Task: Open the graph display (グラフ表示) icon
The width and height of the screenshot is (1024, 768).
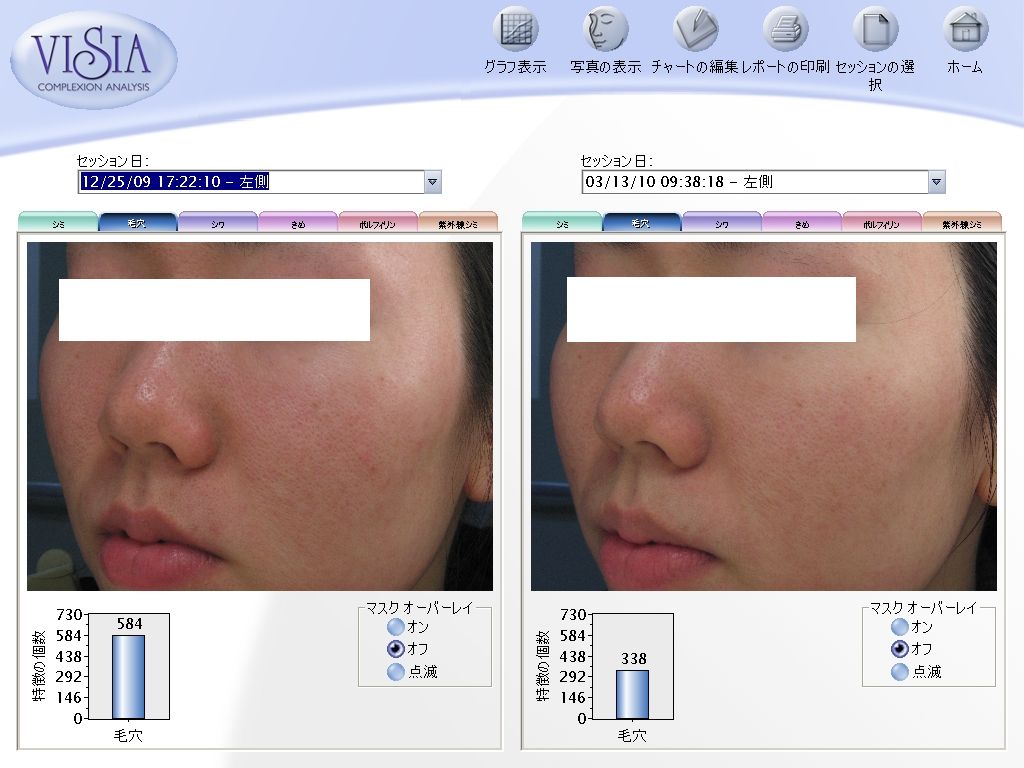Action: (516, 29)
